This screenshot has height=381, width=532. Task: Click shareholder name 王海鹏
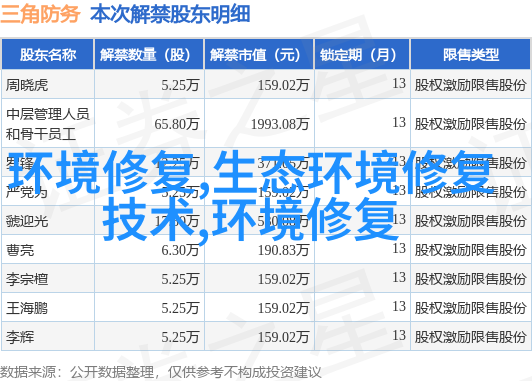pyautogui.click(x=27, y=308)
